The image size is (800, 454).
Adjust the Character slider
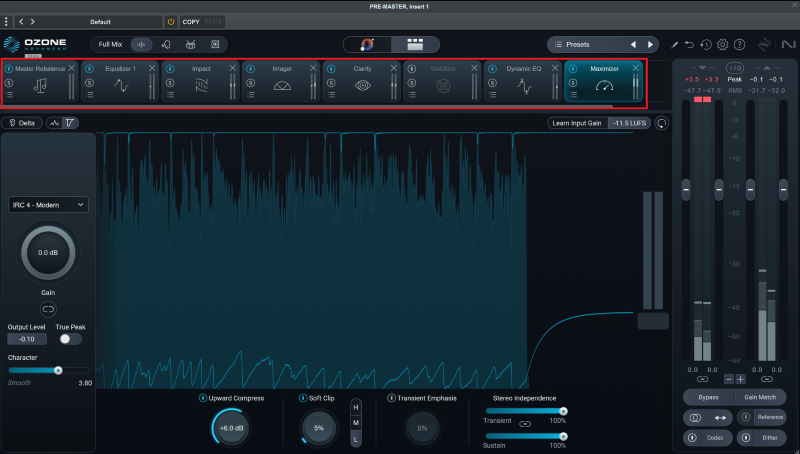[58, 370]
